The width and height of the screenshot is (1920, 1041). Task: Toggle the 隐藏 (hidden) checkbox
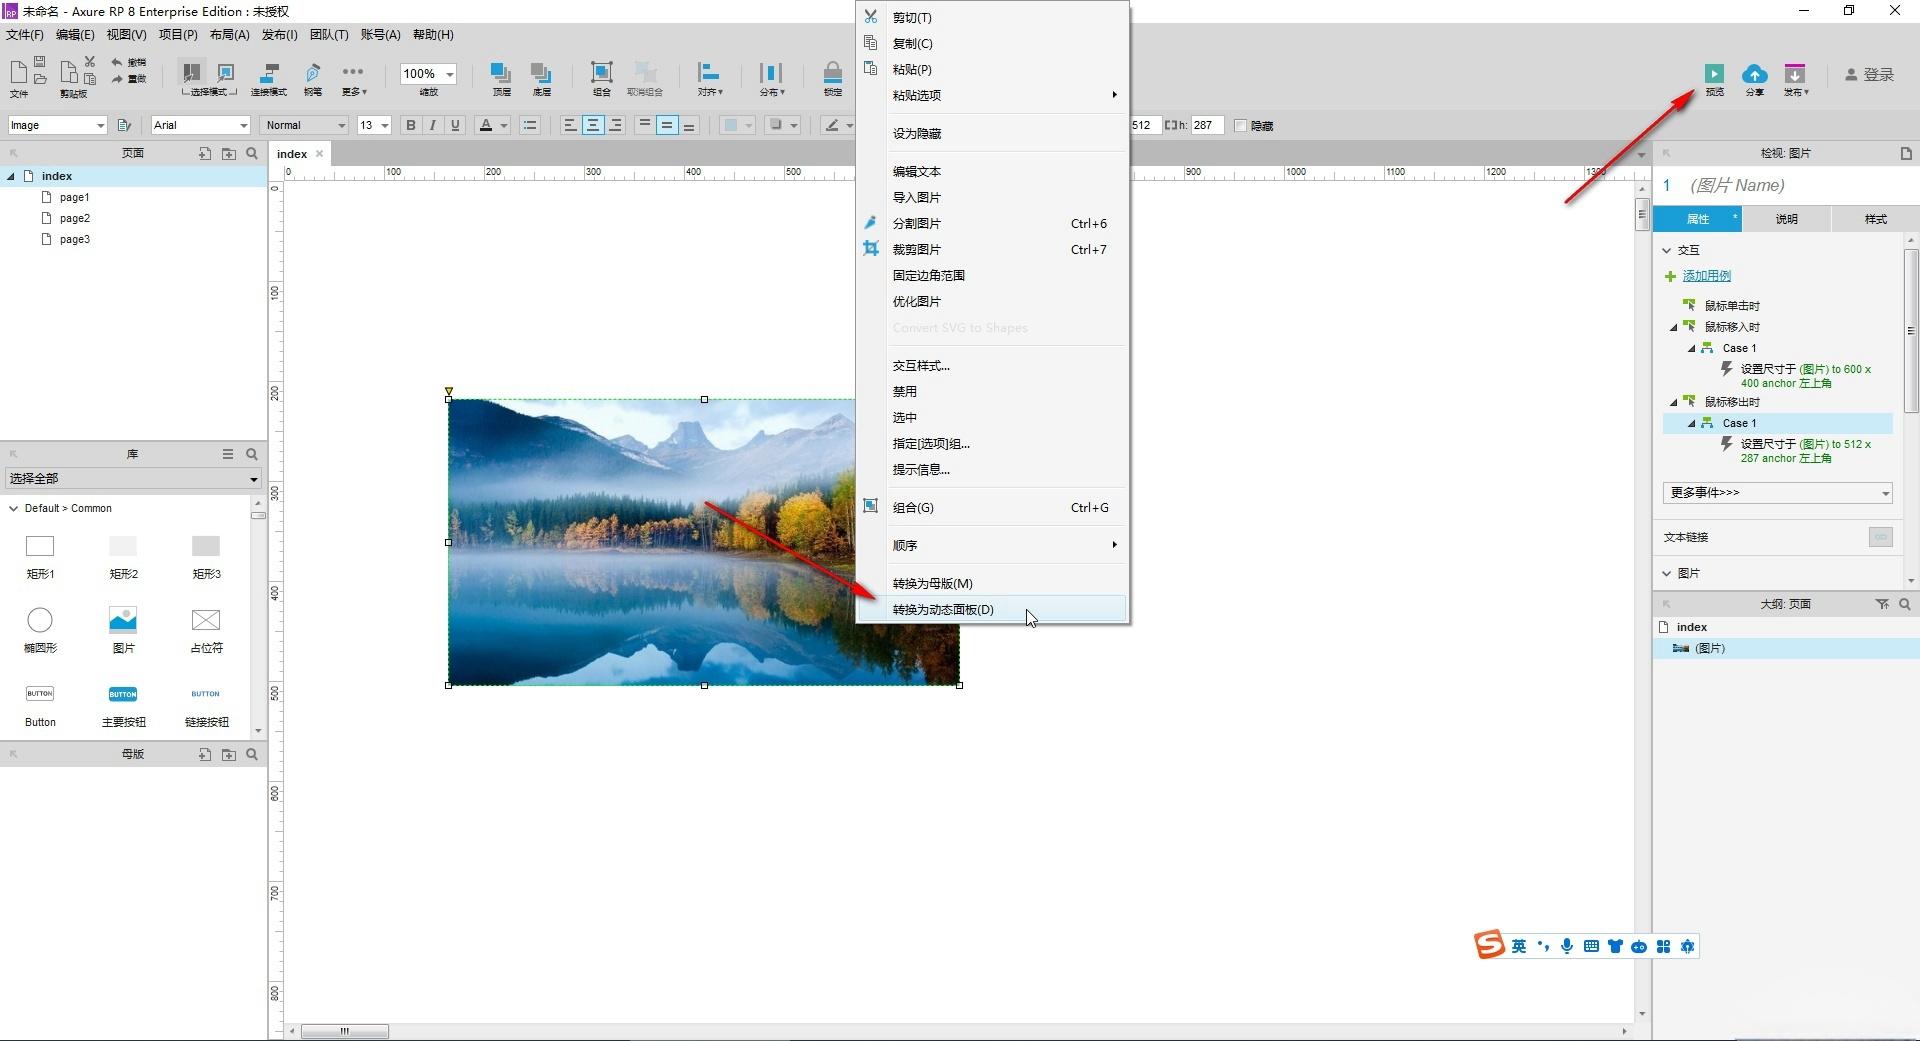click(1241, 126)
